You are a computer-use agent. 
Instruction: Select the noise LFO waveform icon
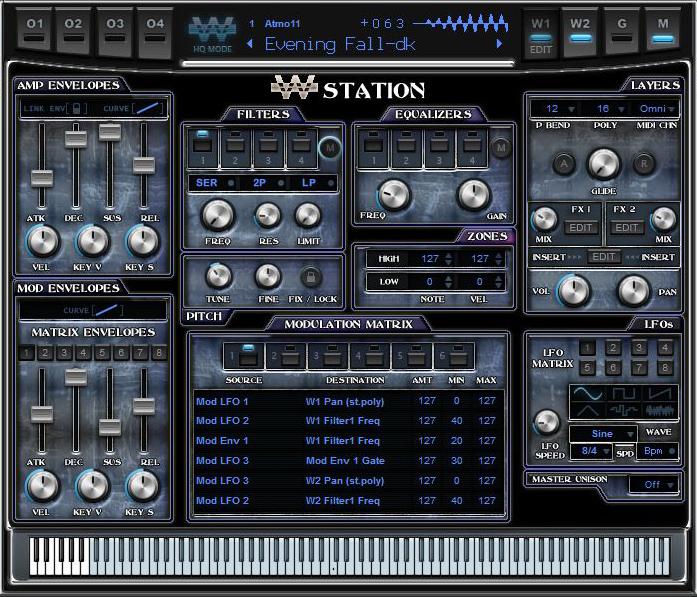(x=660, y=411)
